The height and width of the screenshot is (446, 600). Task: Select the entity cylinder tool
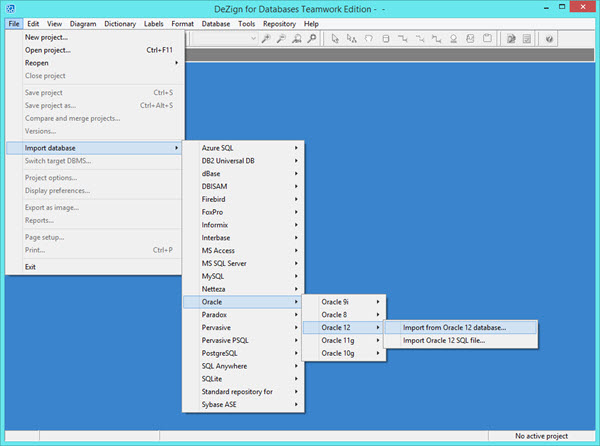pos(386,39)
